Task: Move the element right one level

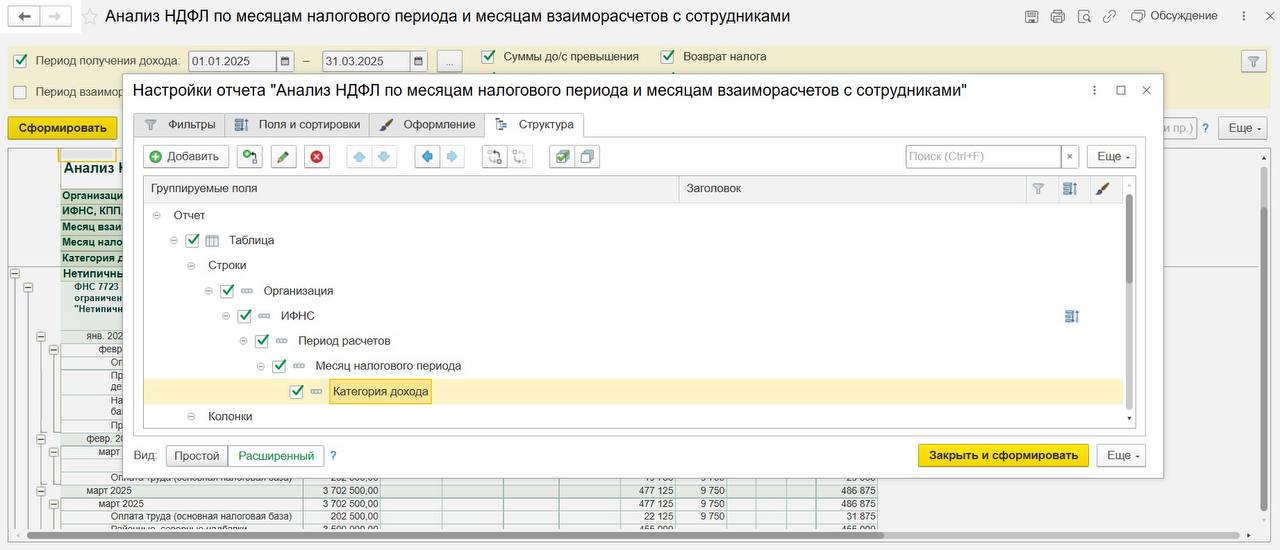Action: [453, 156]
